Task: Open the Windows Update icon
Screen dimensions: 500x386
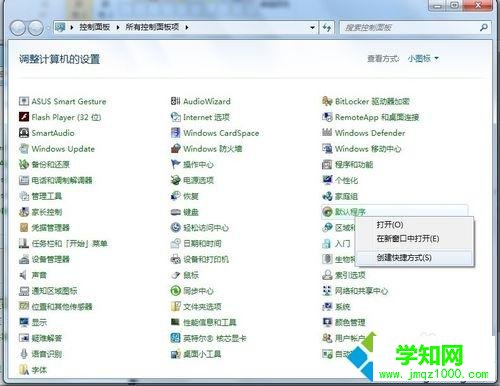Action: [x=24, y=148]
